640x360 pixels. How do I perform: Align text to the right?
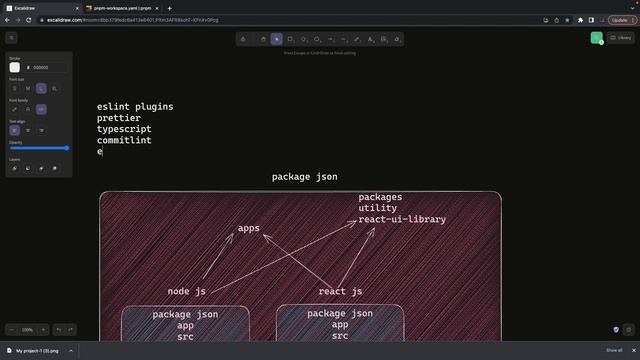[41, 131]
